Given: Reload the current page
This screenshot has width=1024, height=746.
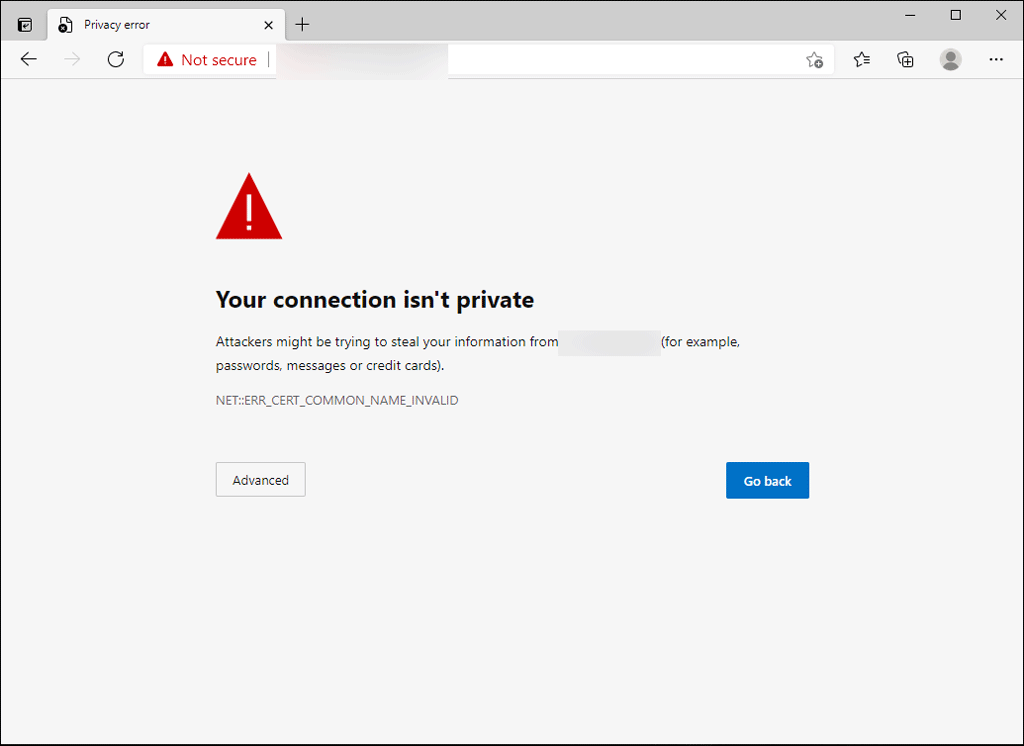Looking at the screenshot, I should pos(115,59).
